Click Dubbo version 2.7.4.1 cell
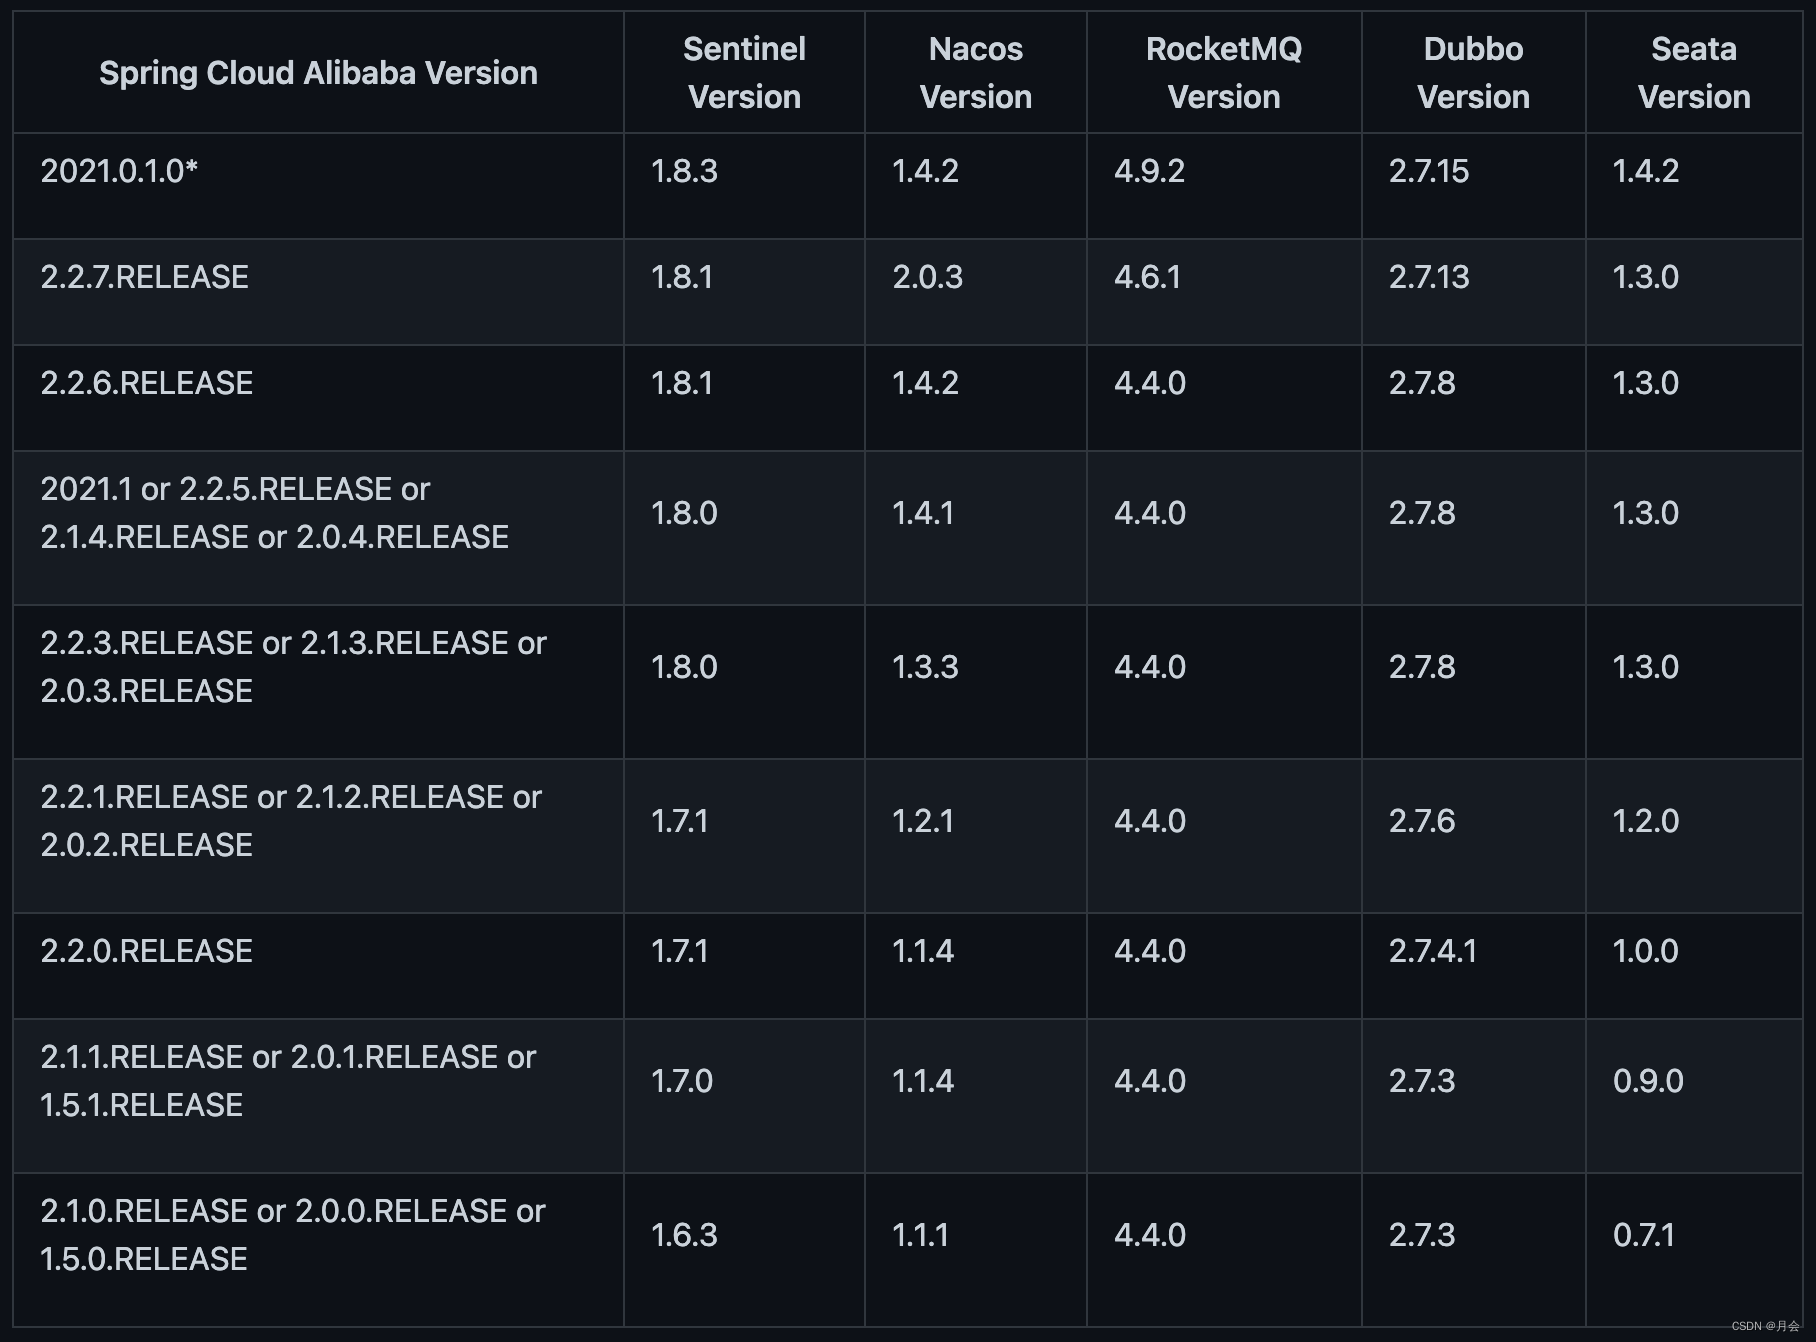 pos(1432,951)
